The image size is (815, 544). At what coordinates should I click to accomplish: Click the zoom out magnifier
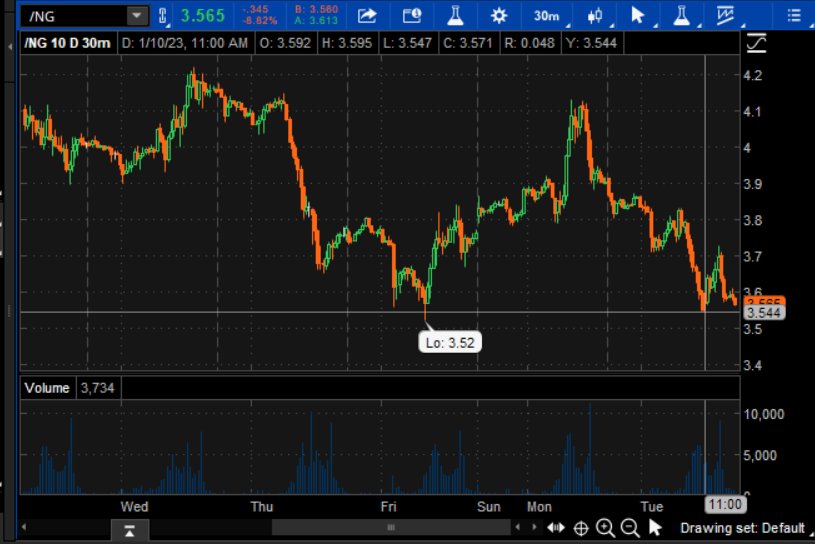coord(630,528)
